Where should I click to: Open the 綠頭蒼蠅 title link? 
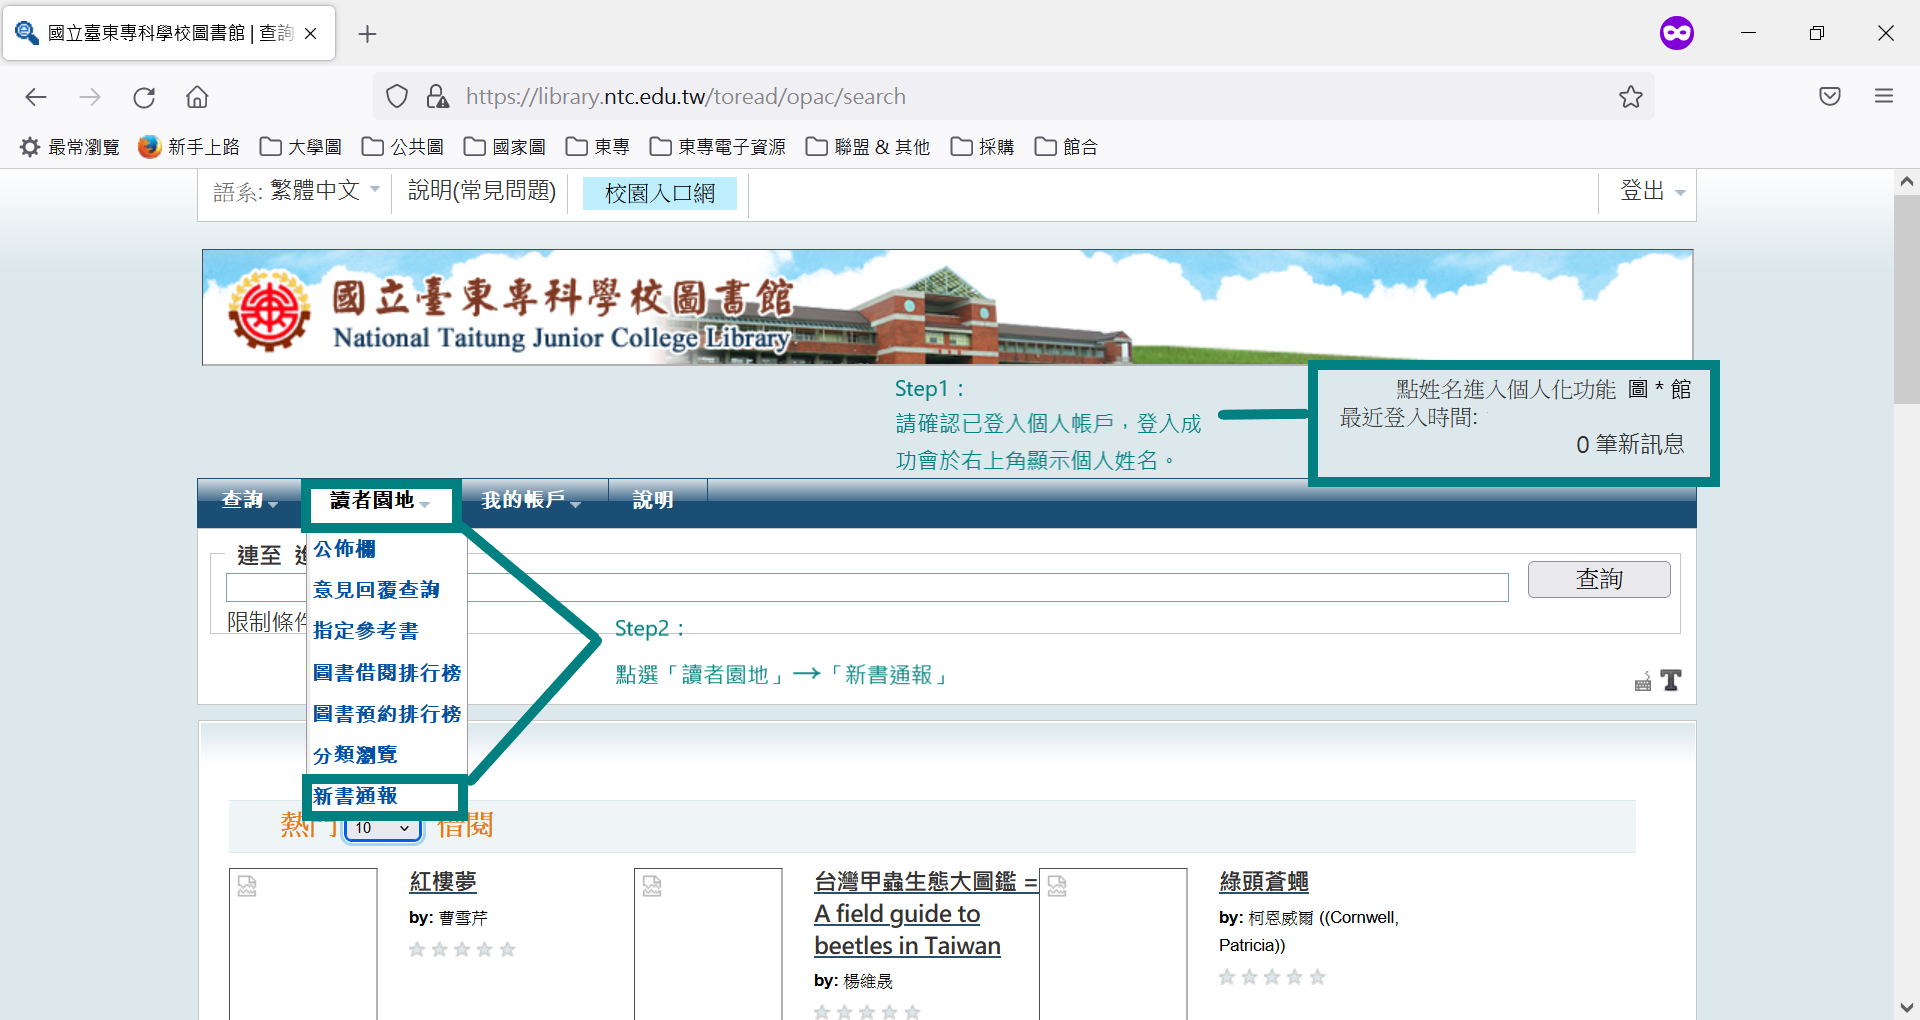click(1264, 882)
